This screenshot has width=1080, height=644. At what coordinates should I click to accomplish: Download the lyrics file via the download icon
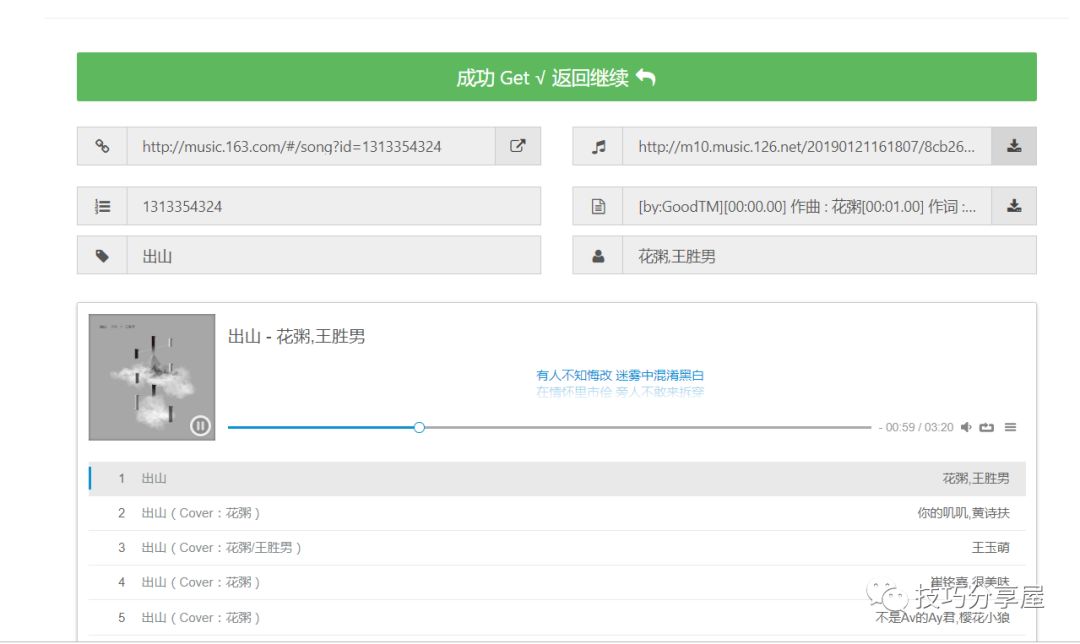click(x=1014, y=206)
